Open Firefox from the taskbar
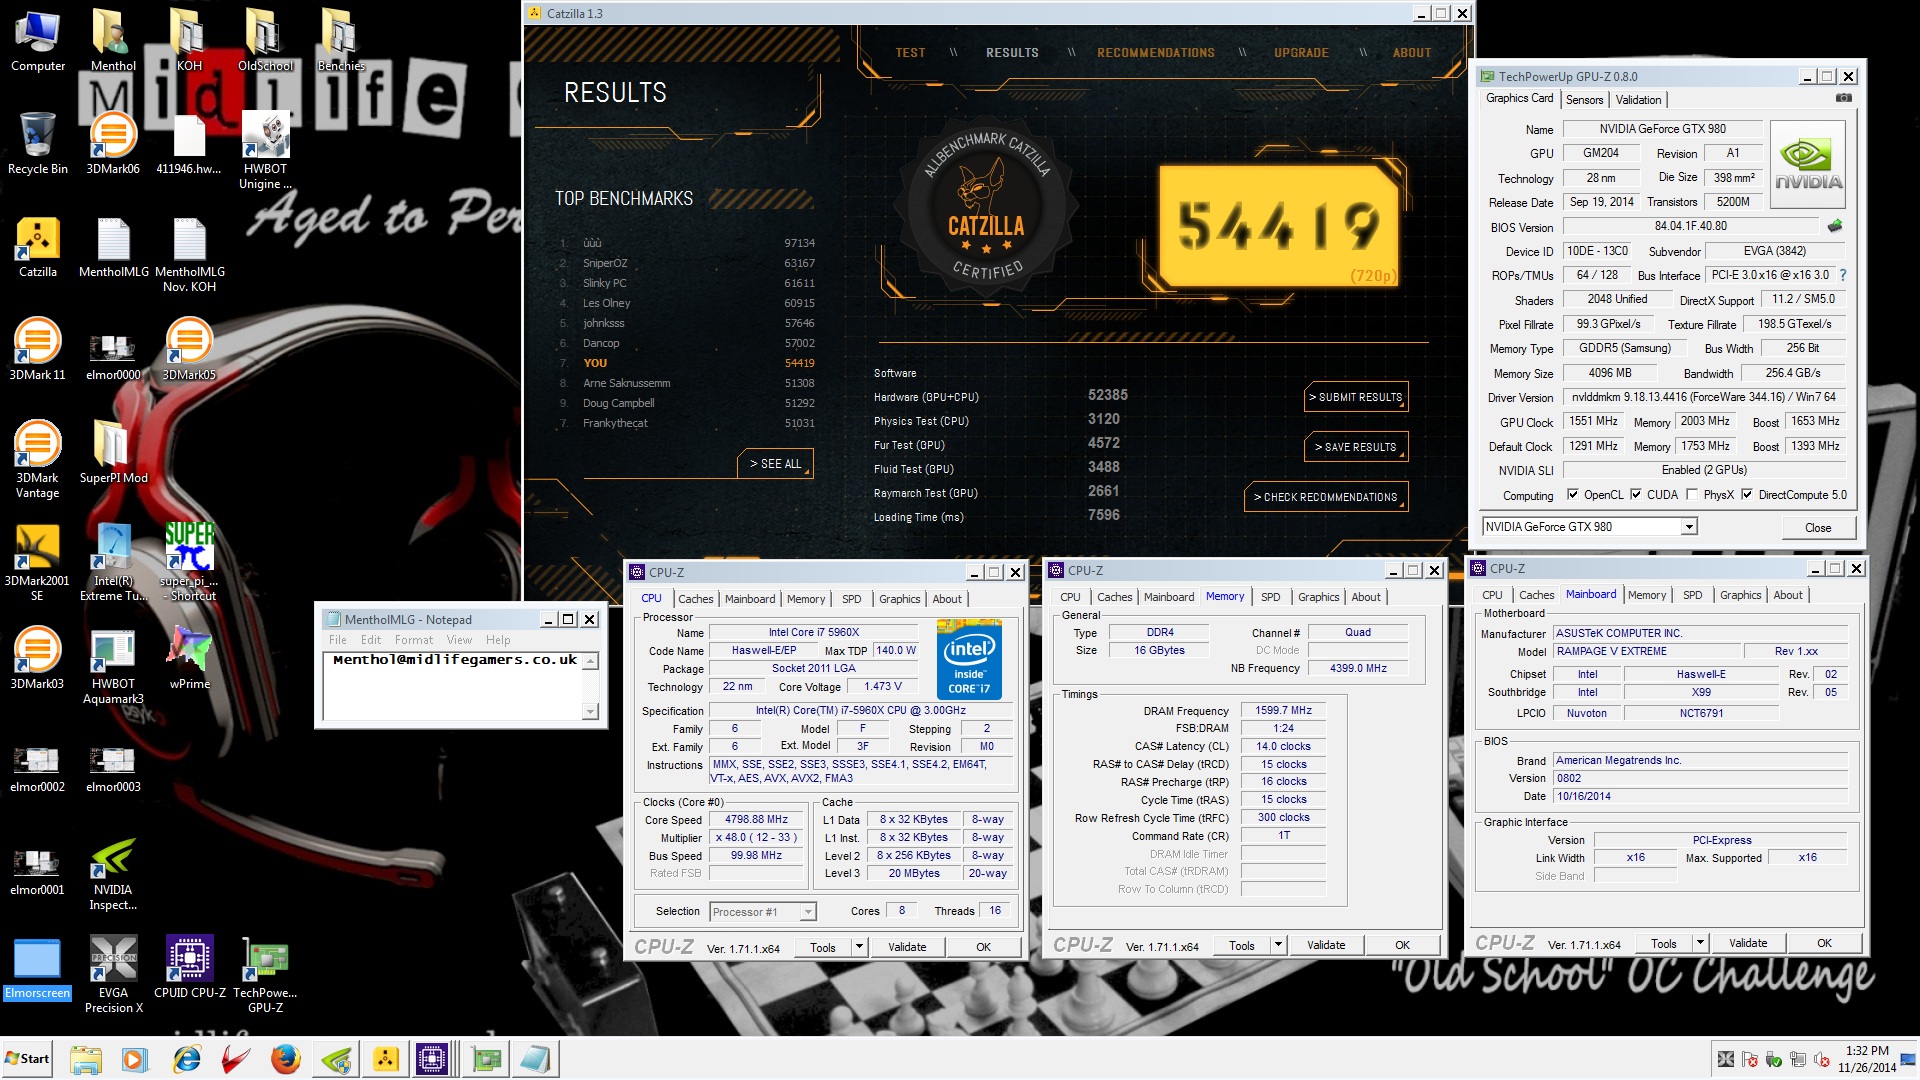Image resolution: width=1920 pixels, height=1080 pixels. click(286, 1059)
